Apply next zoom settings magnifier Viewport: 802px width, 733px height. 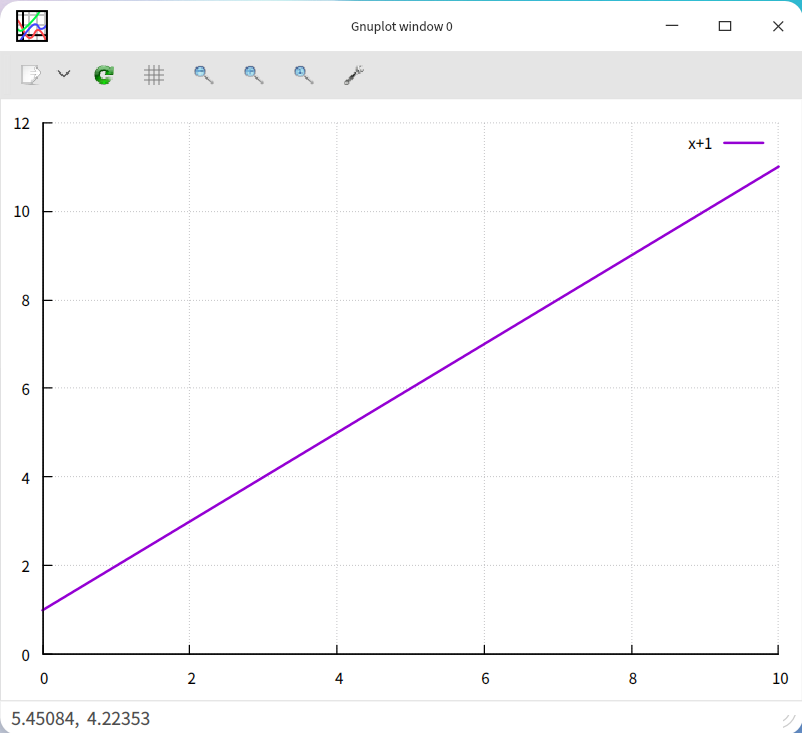254,75
